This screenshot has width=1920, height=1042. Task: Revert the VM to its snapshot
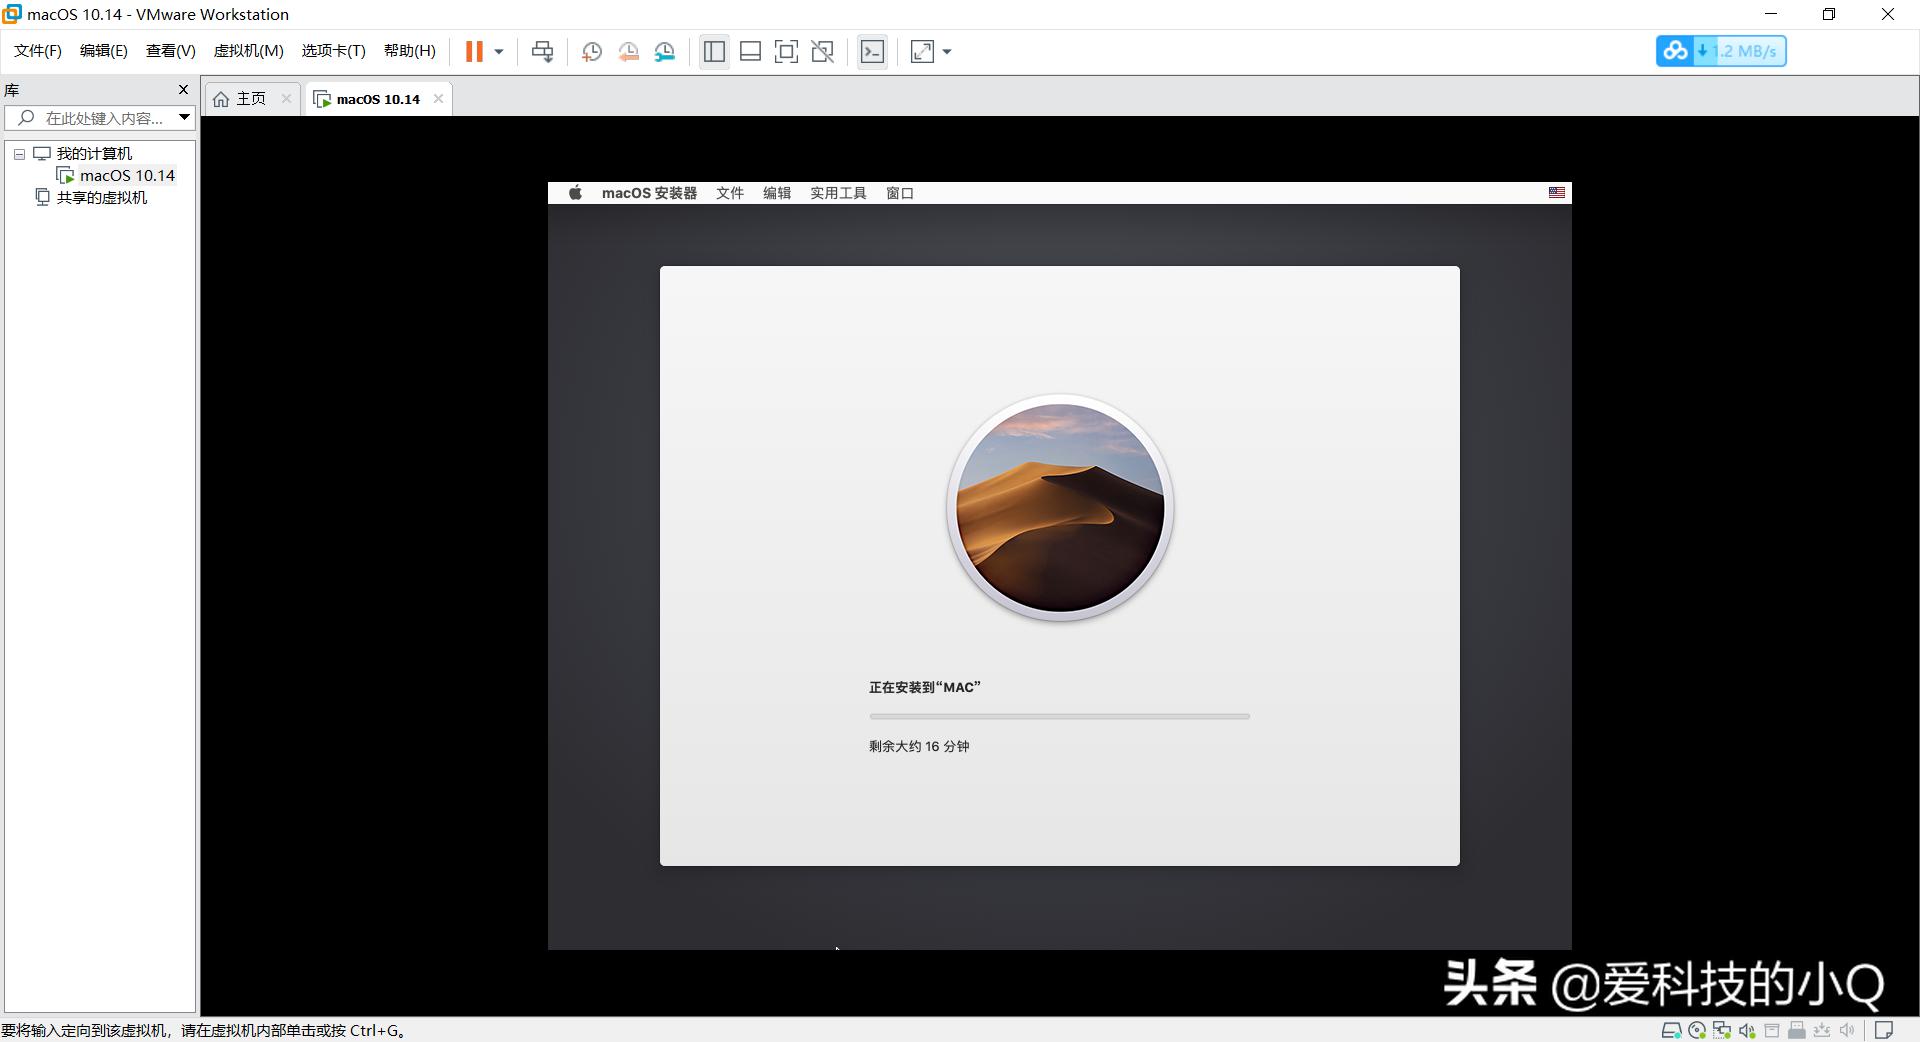click(x=628, y=51)
